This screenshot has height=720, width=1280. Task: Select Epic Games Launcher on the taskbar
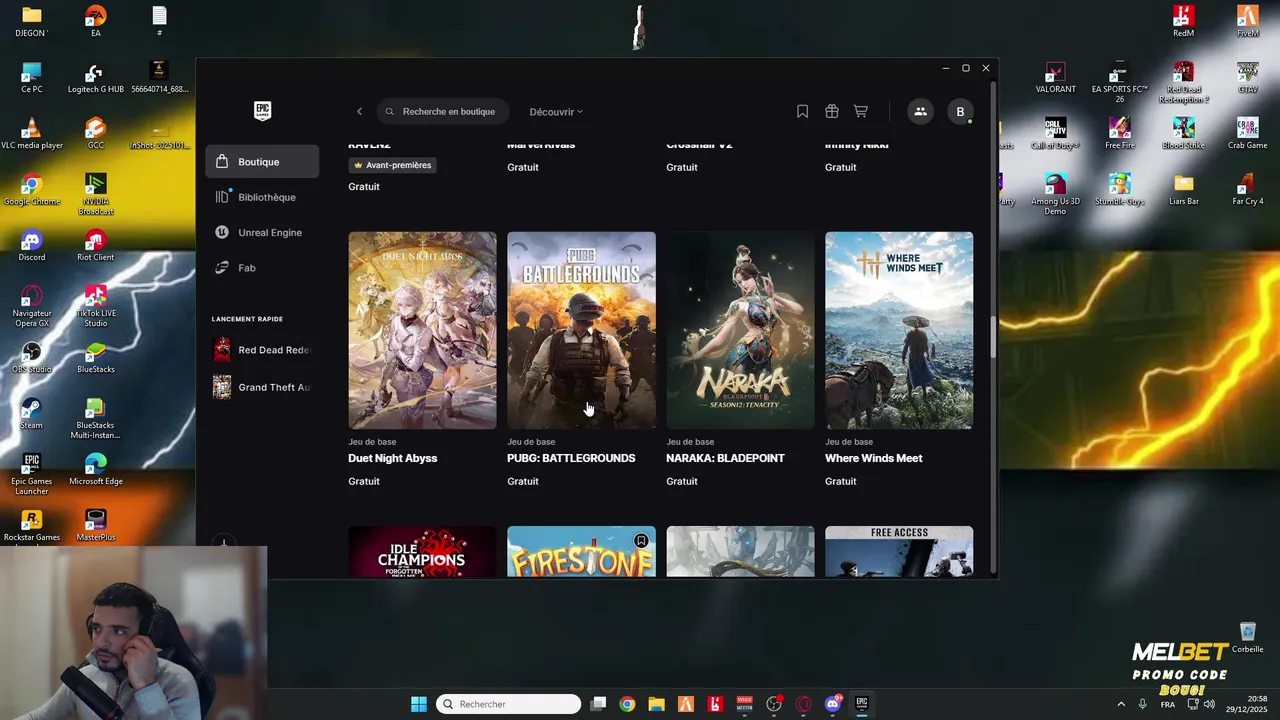click(861, 704)
